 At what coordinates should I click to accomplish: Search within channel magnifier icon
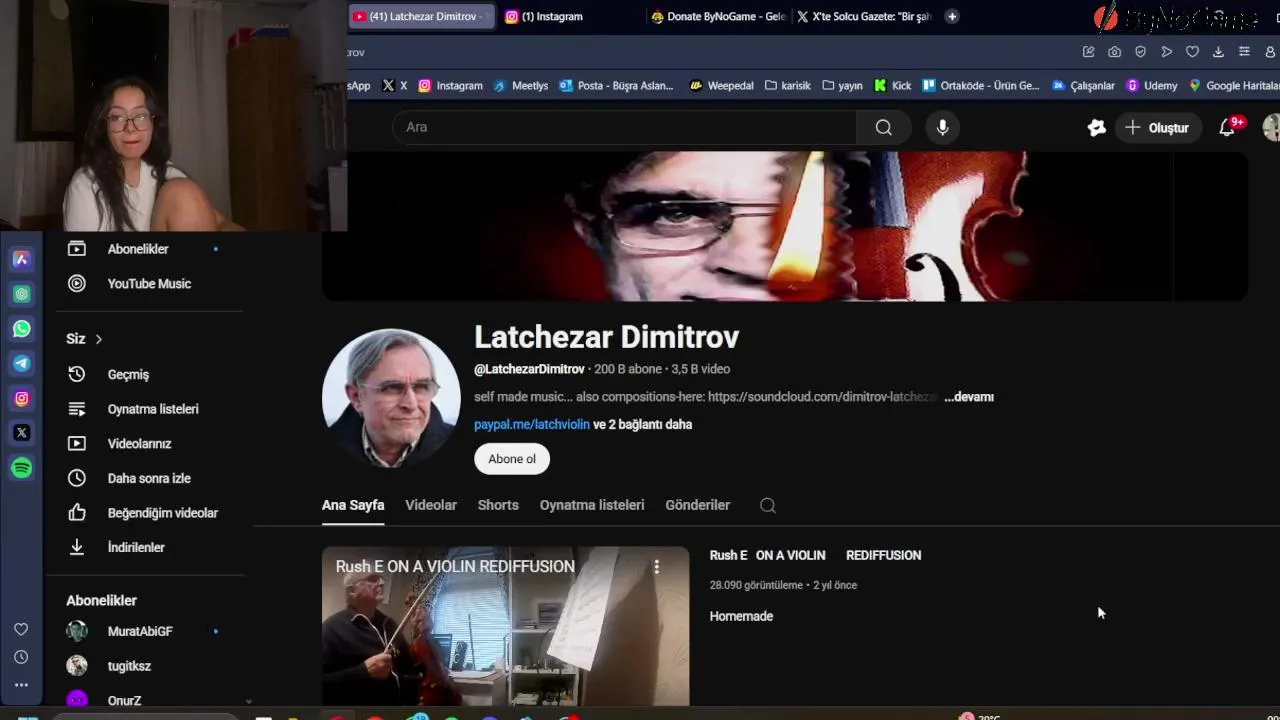click(768, 505)
